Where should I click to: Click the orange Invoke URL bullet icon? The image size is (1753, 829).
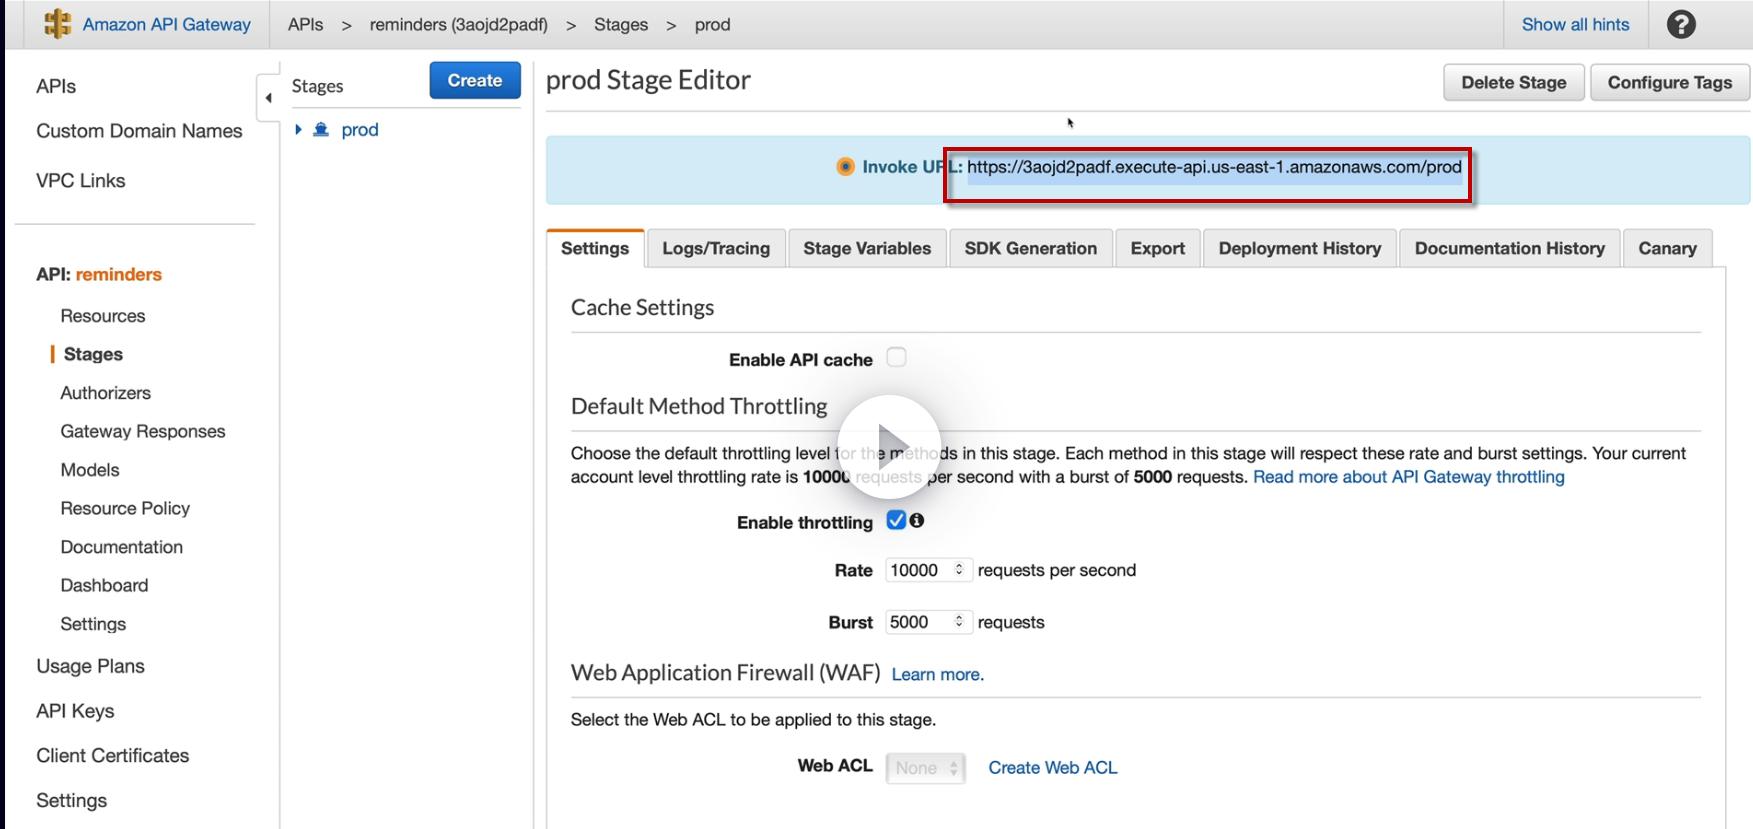coord(846,167)
